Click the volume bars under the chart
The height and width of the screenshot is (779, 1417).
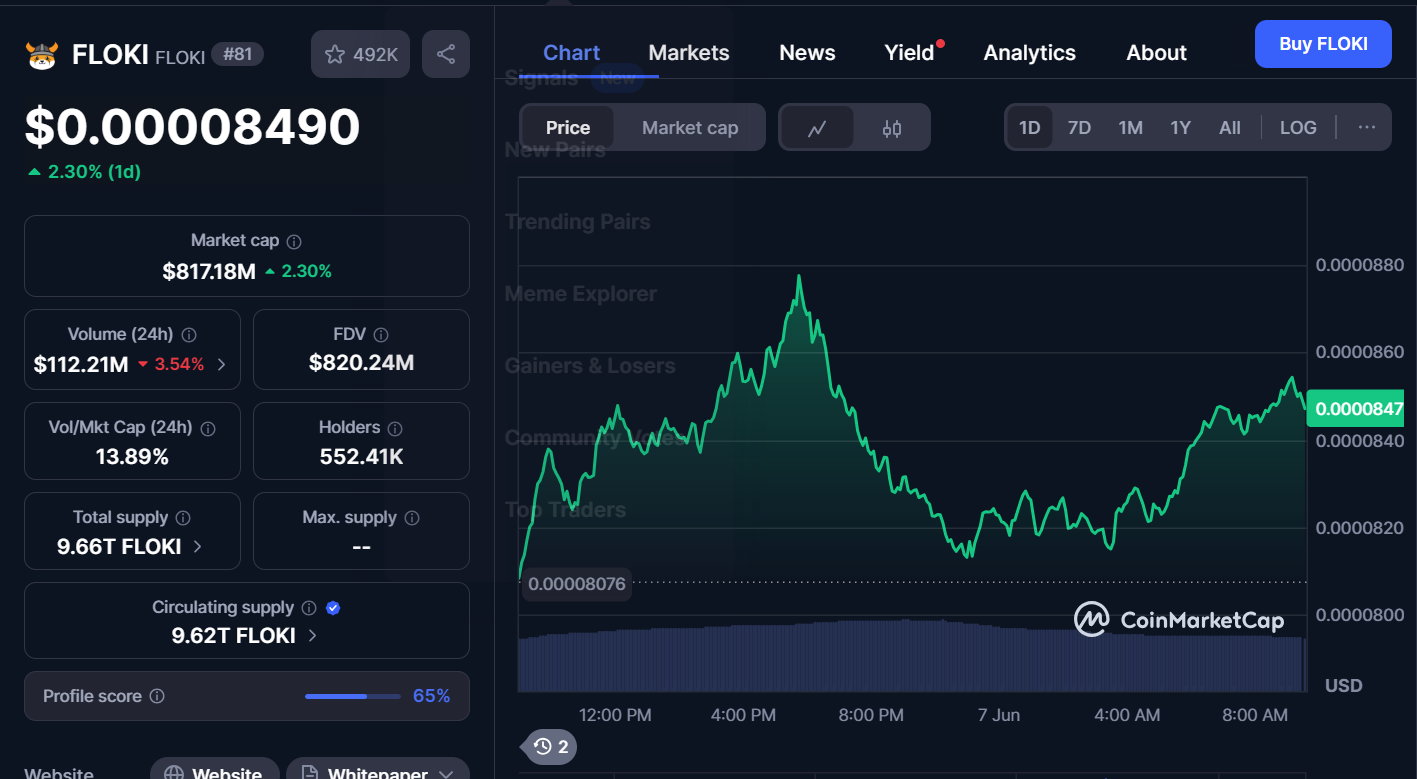click(x=912, y=656)
